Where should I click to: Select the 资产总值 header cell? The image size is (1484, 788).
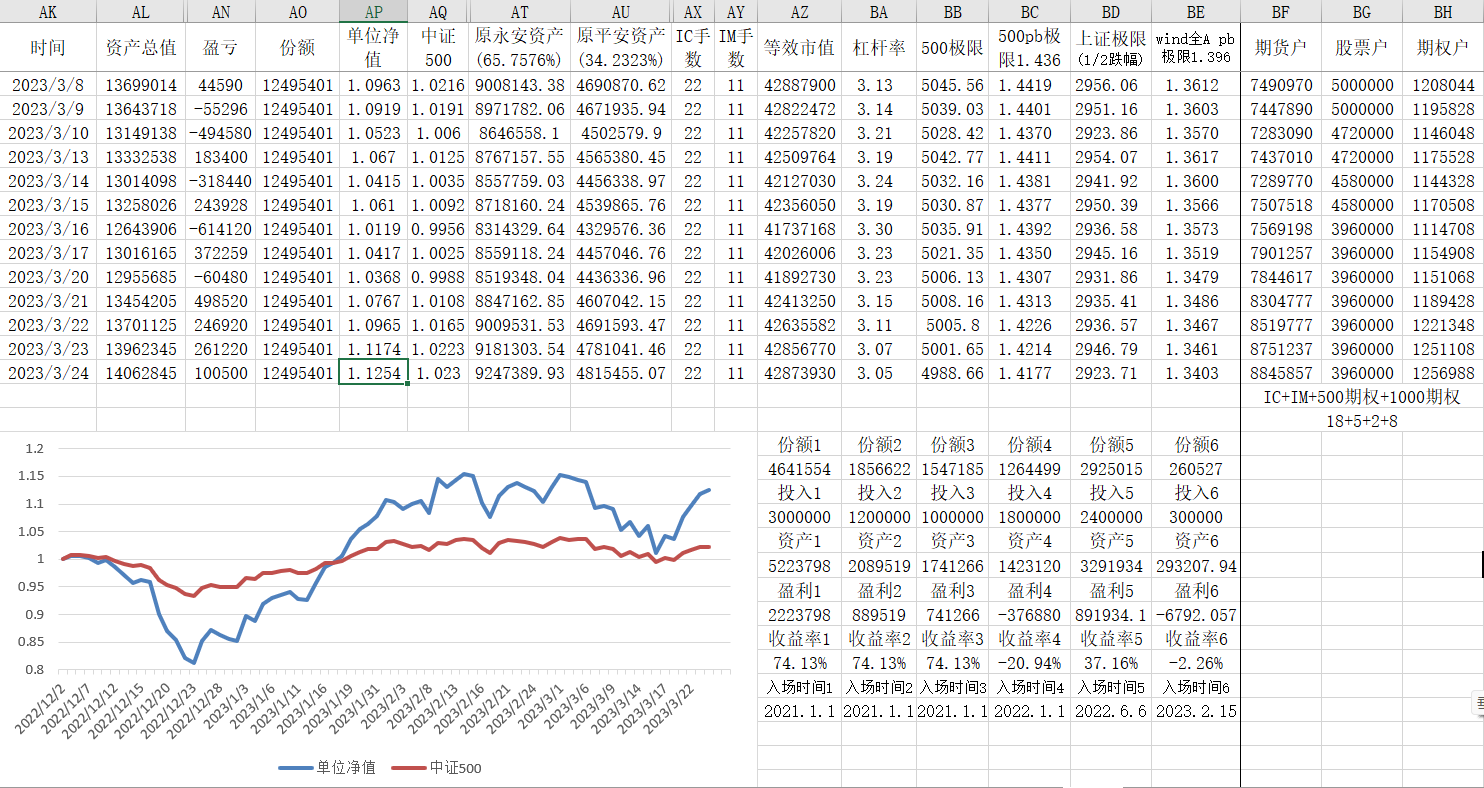pos(141,48)
